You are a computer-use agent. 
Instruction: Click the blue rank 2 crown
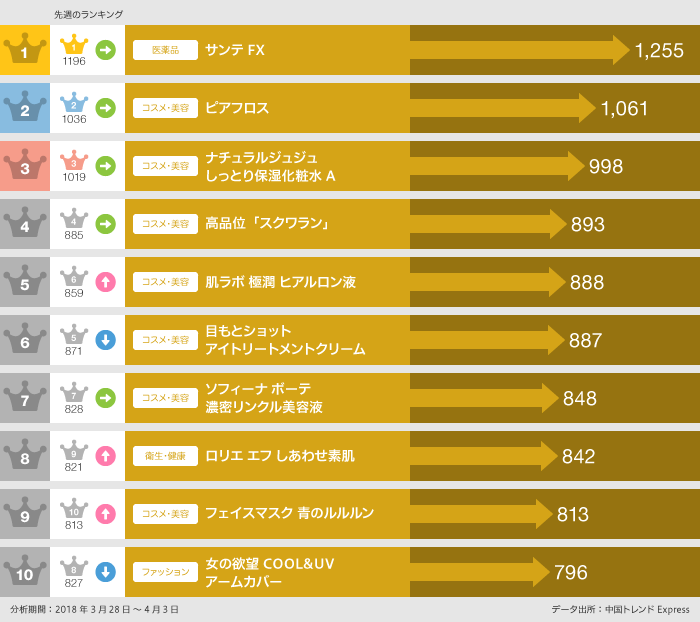point(24,108)
